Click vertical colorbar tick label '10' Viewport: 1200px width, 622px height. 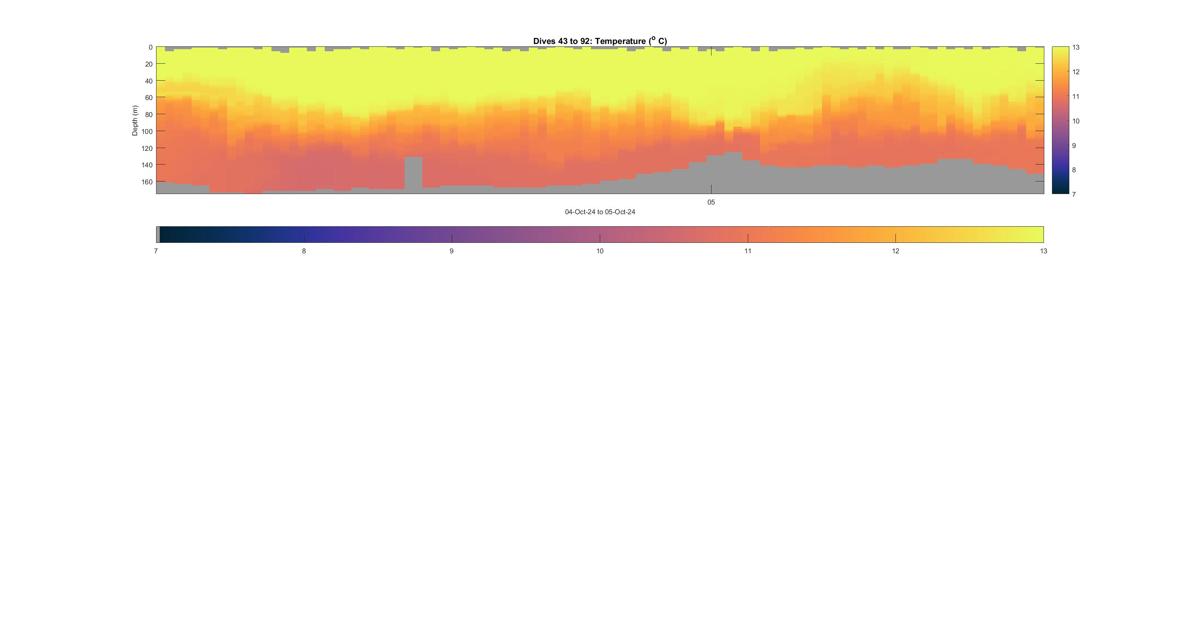coord(1076,121)
